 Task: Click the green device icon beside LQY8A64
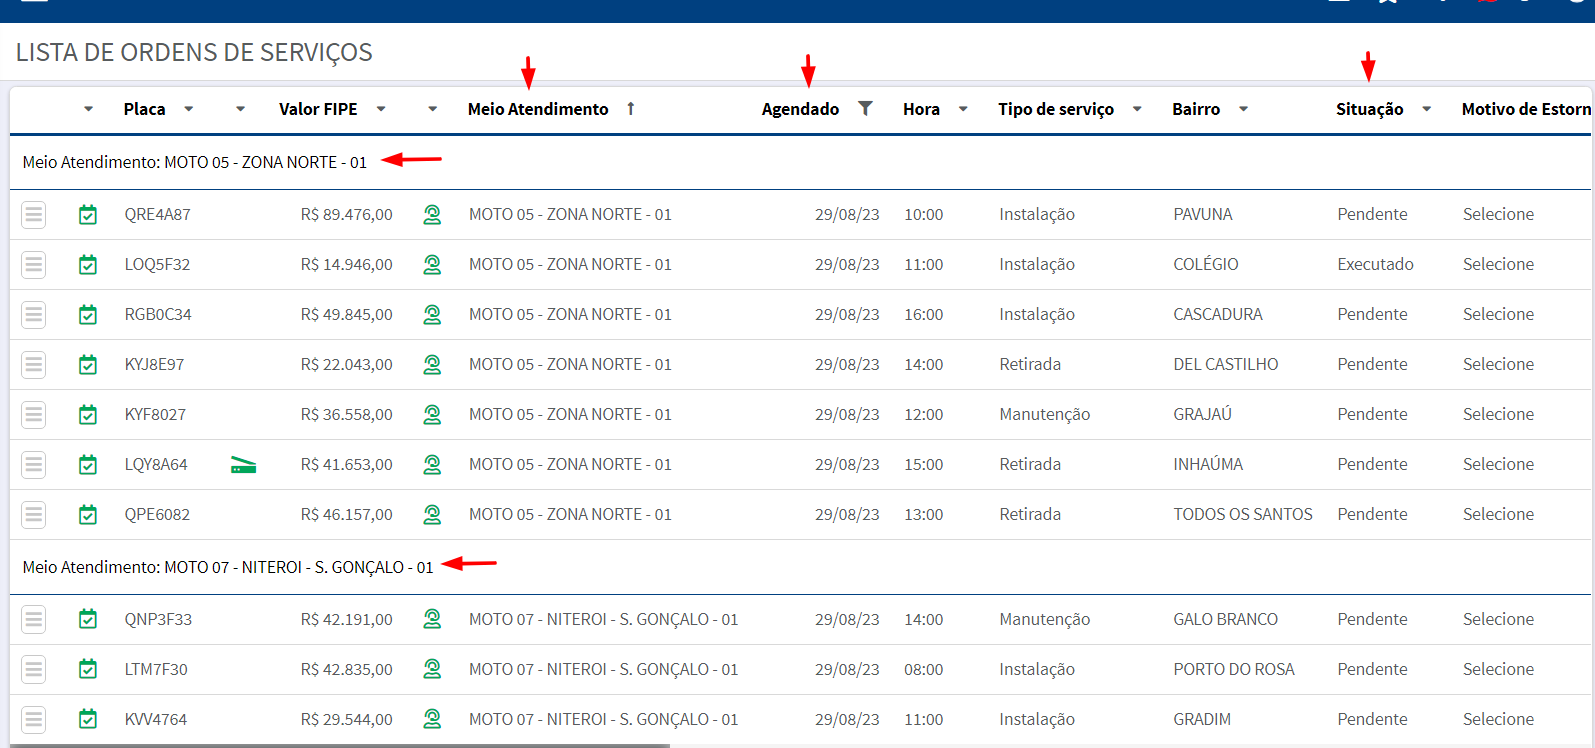point(243,464)
